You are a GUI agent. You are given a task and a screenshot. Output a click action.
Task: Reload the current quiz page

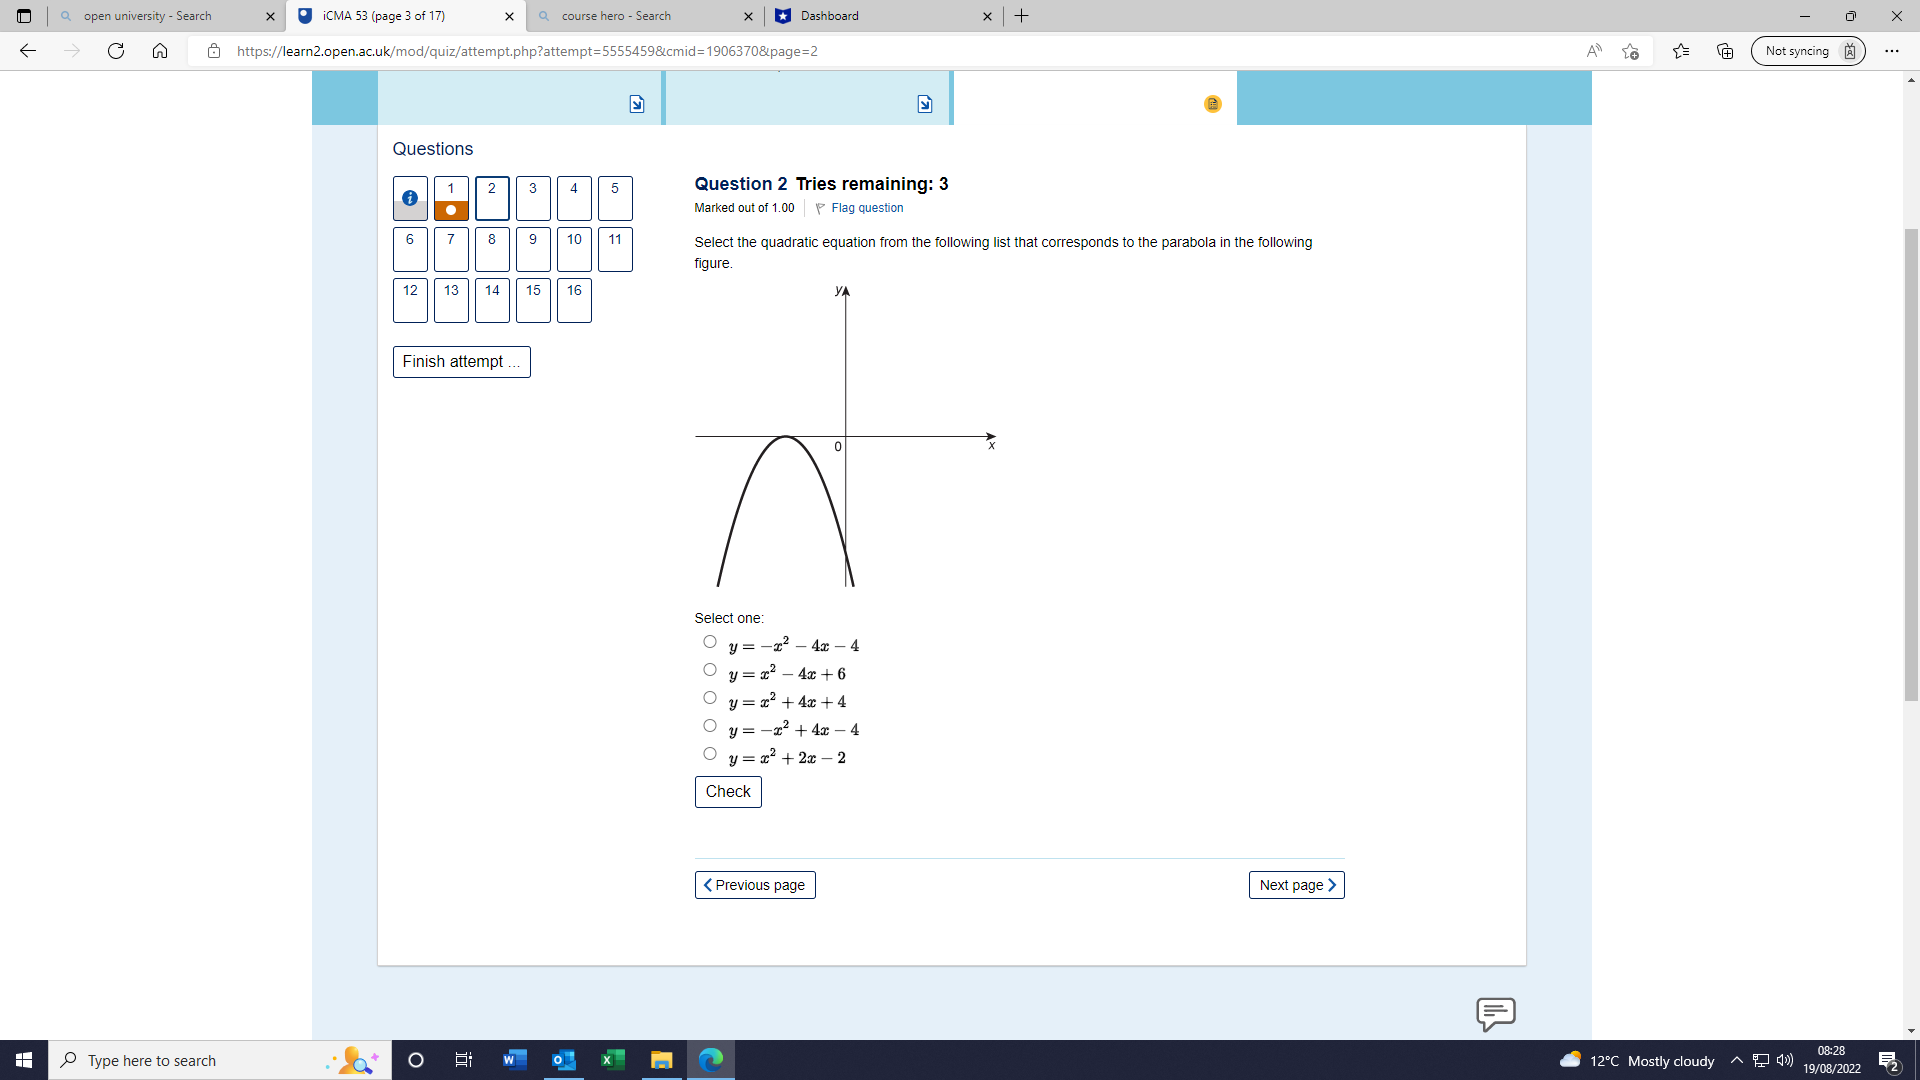tap(116, 51)
